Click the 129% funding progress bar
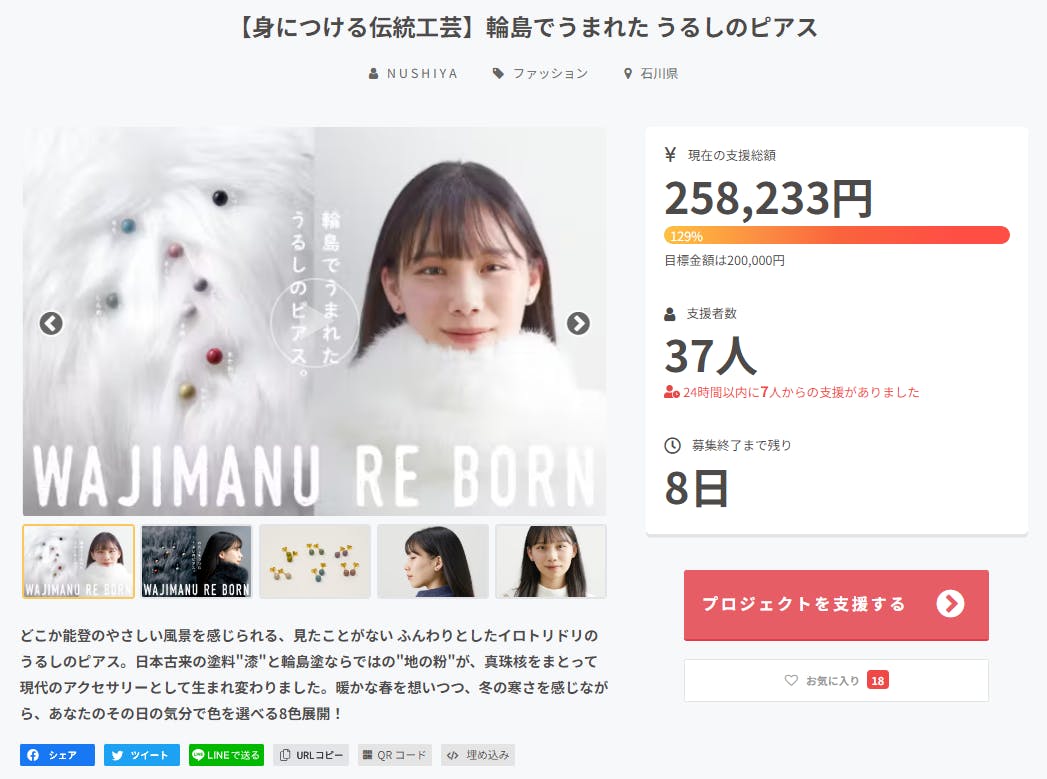1047x779 pixels. pos(837,235)
